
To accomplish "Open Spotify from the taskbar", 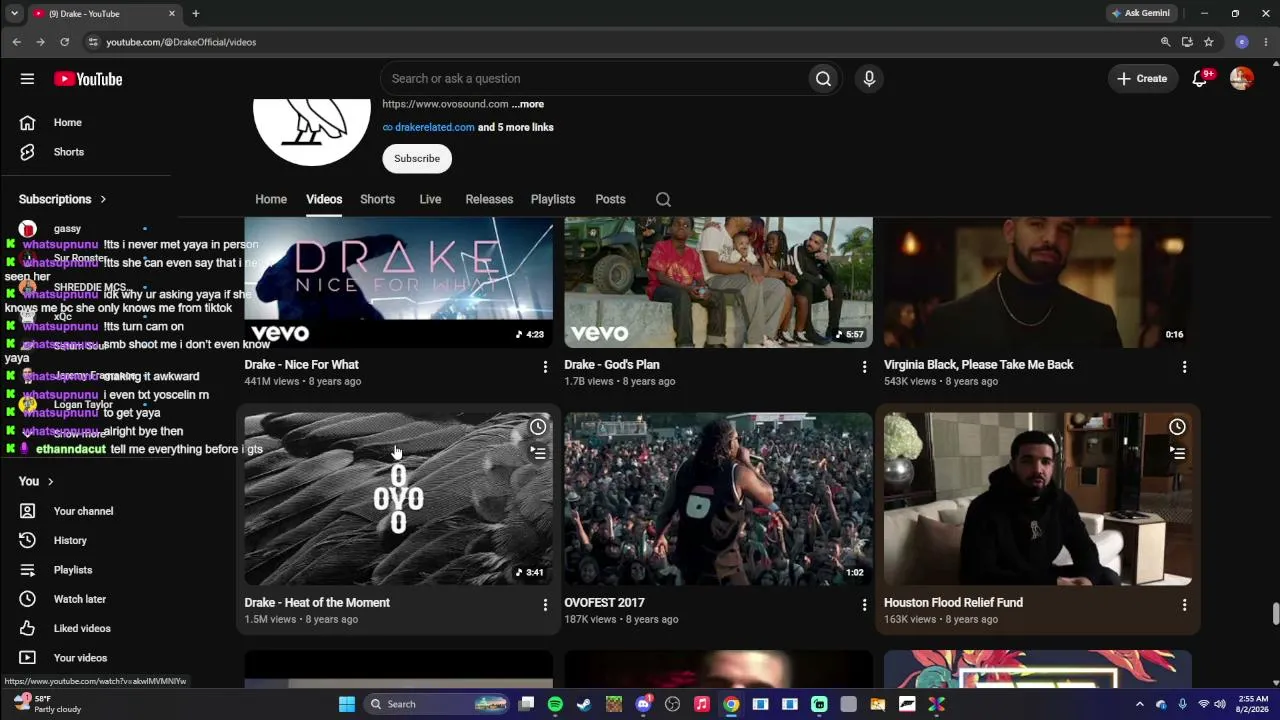I will click(555, 704).
